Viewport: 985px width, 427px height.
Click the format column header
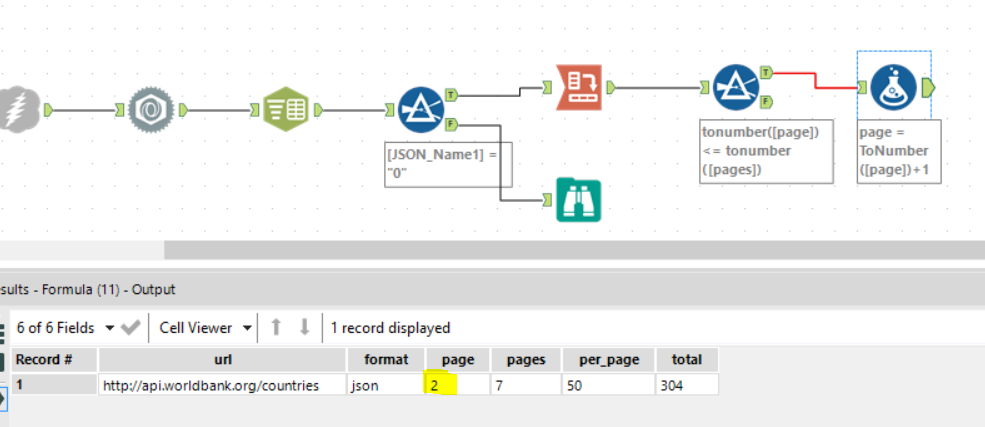click(x=386, y=360)
